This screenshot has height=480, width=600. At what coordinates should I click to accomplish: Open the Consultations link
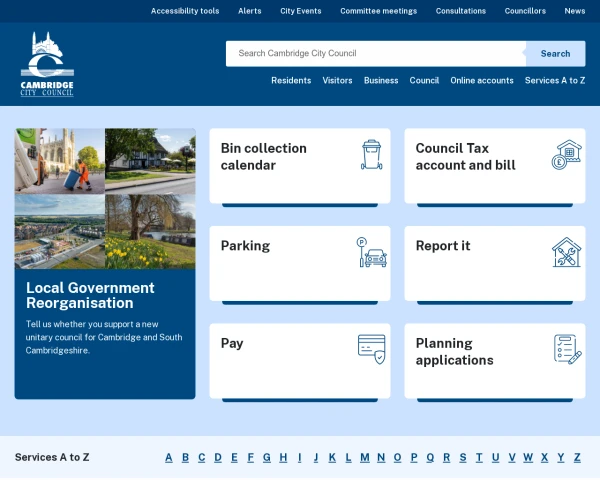click(x=461, y=11)
